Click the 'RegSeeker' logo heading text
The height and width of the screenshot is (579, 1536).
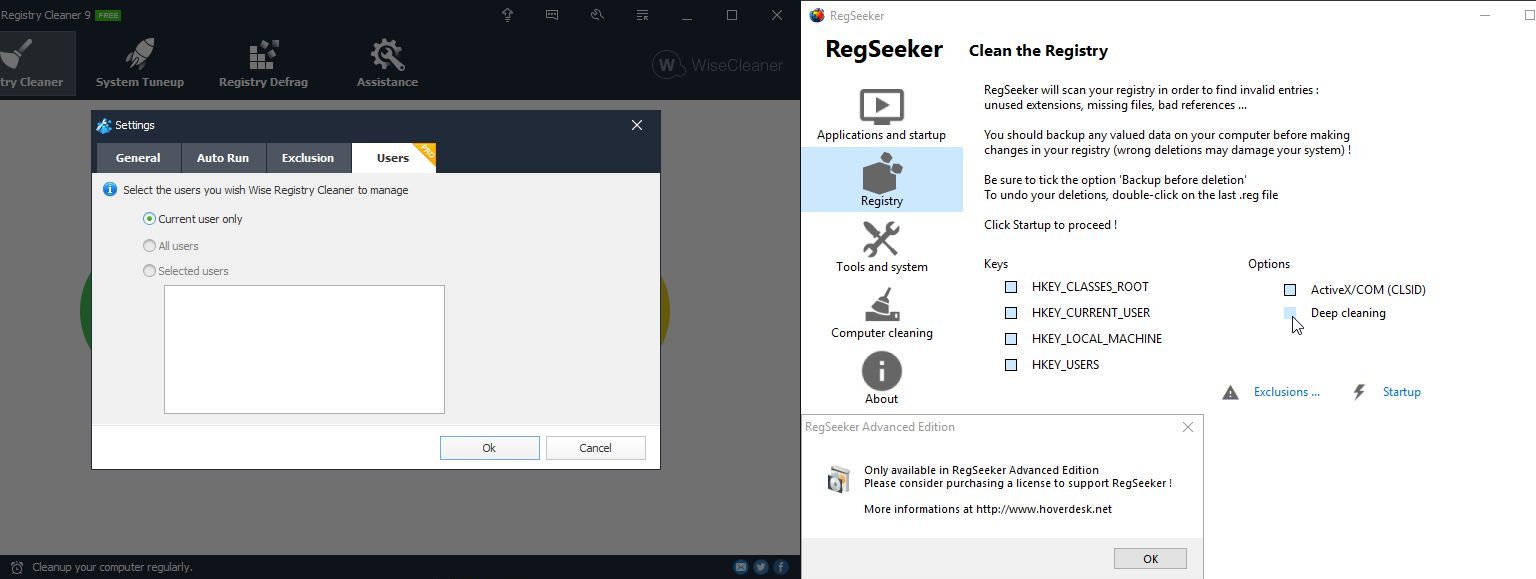[884, 49]
